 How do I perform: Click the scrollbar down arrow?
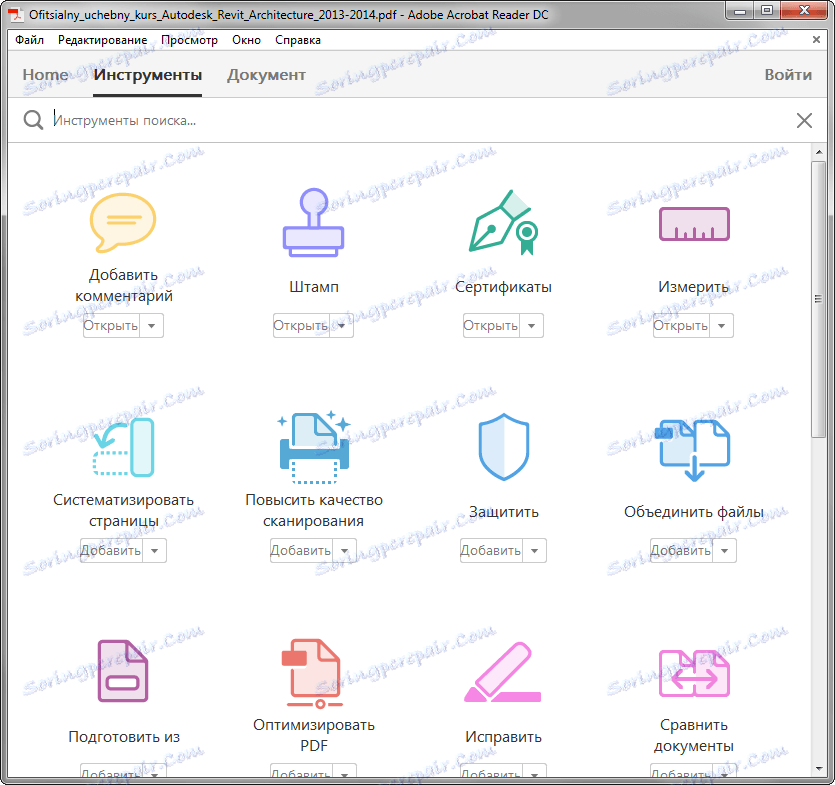pyautogui.click(x=818, y=768)
